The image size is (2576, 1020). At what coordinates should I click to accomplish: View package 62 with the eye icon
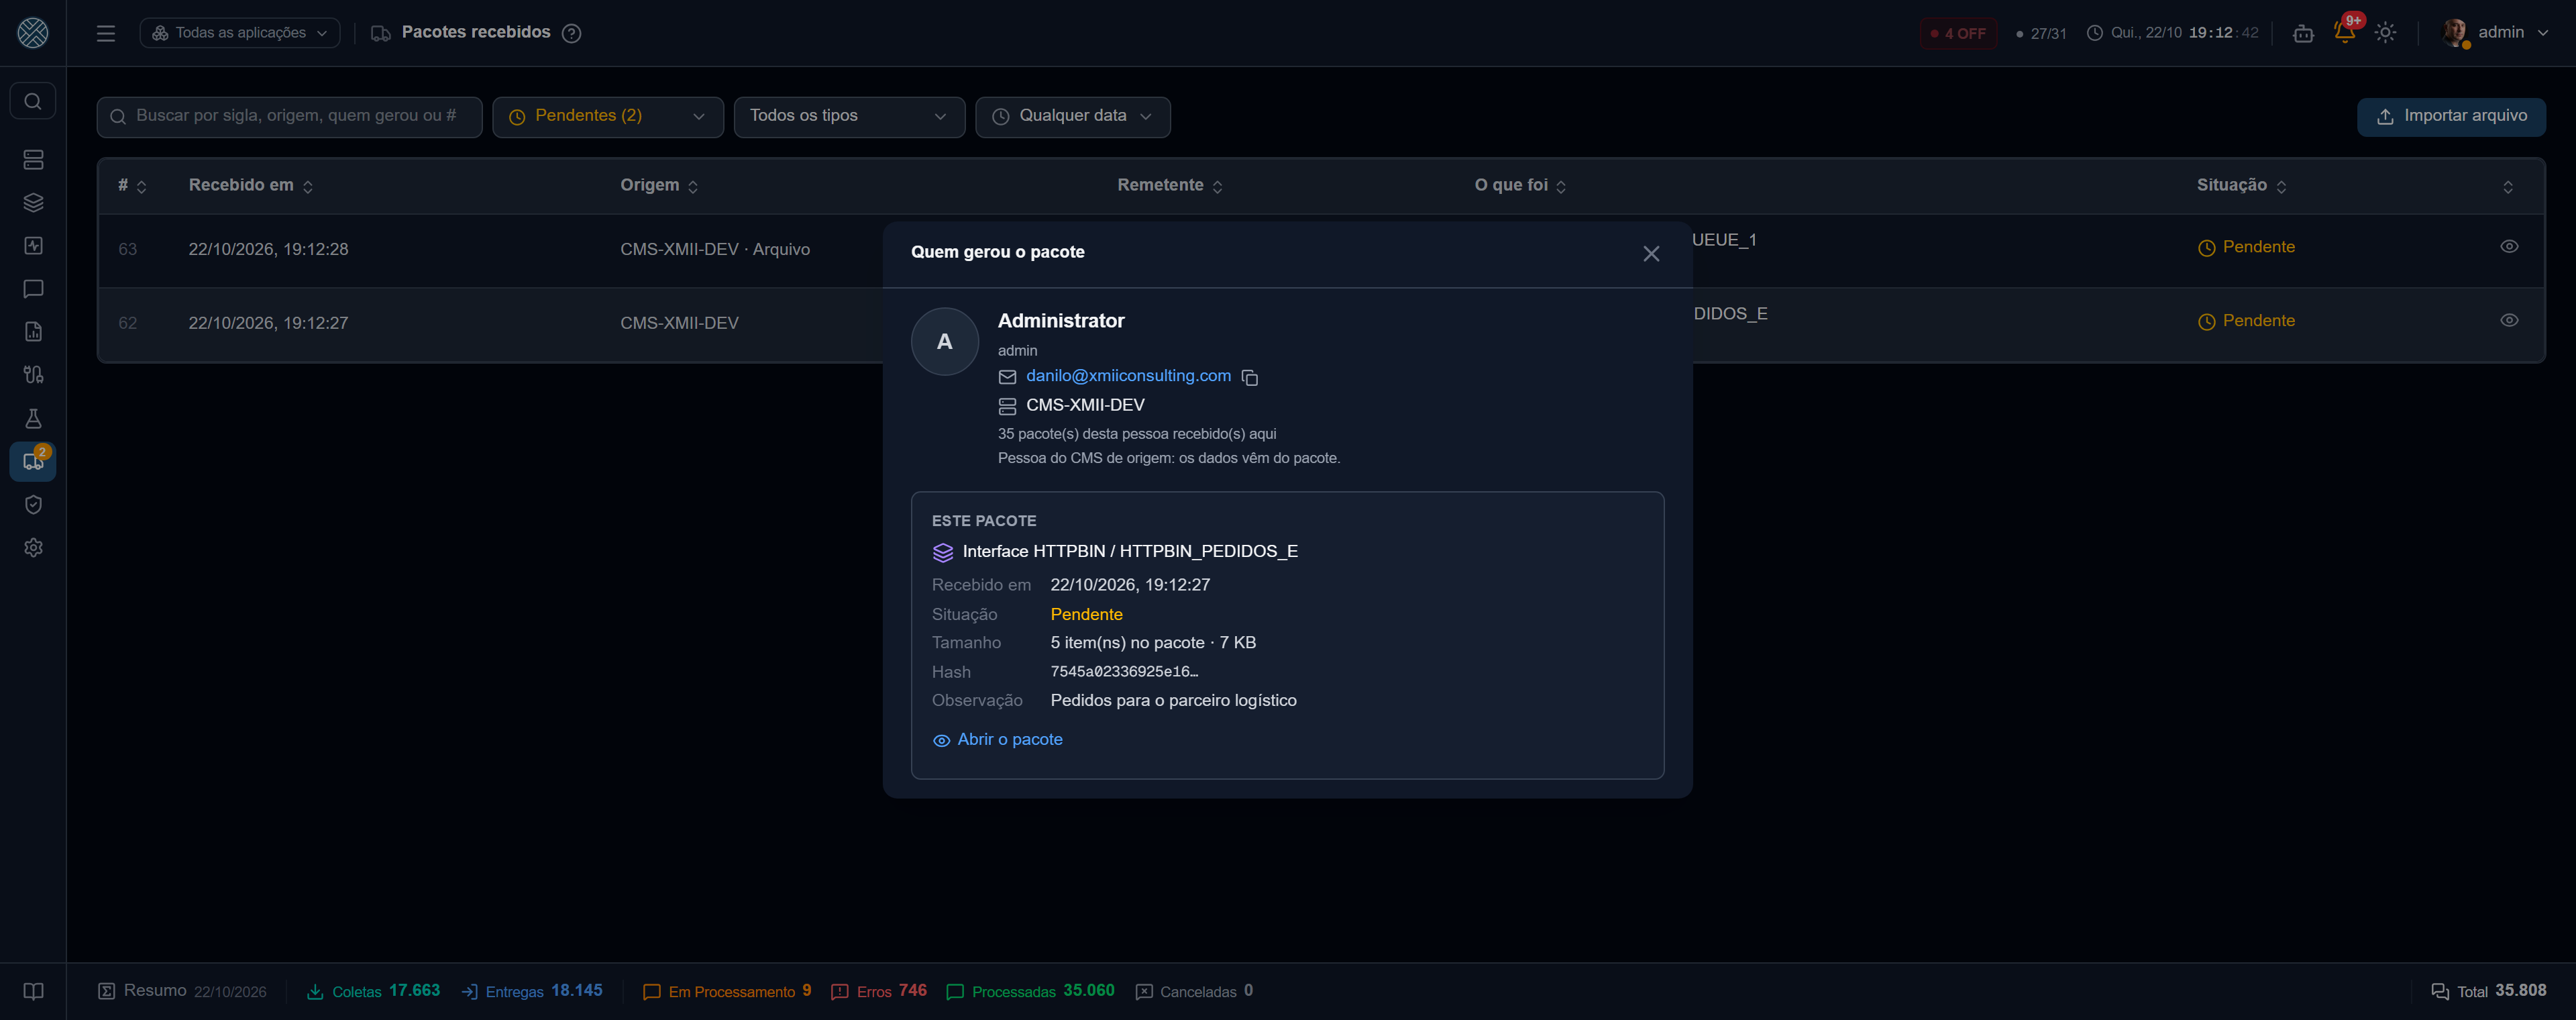click(x=2508, y=320)
